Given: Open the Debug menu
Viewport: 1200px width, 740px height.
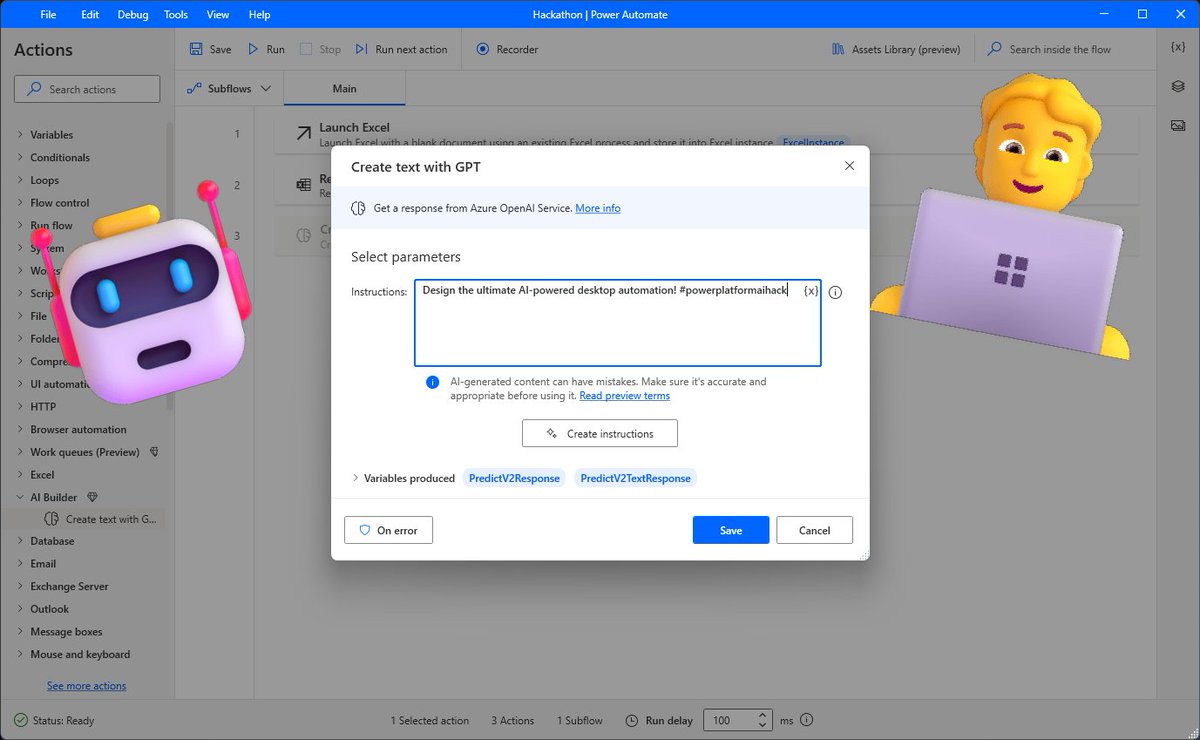Looking at the screenshot, I should (133, 15).
